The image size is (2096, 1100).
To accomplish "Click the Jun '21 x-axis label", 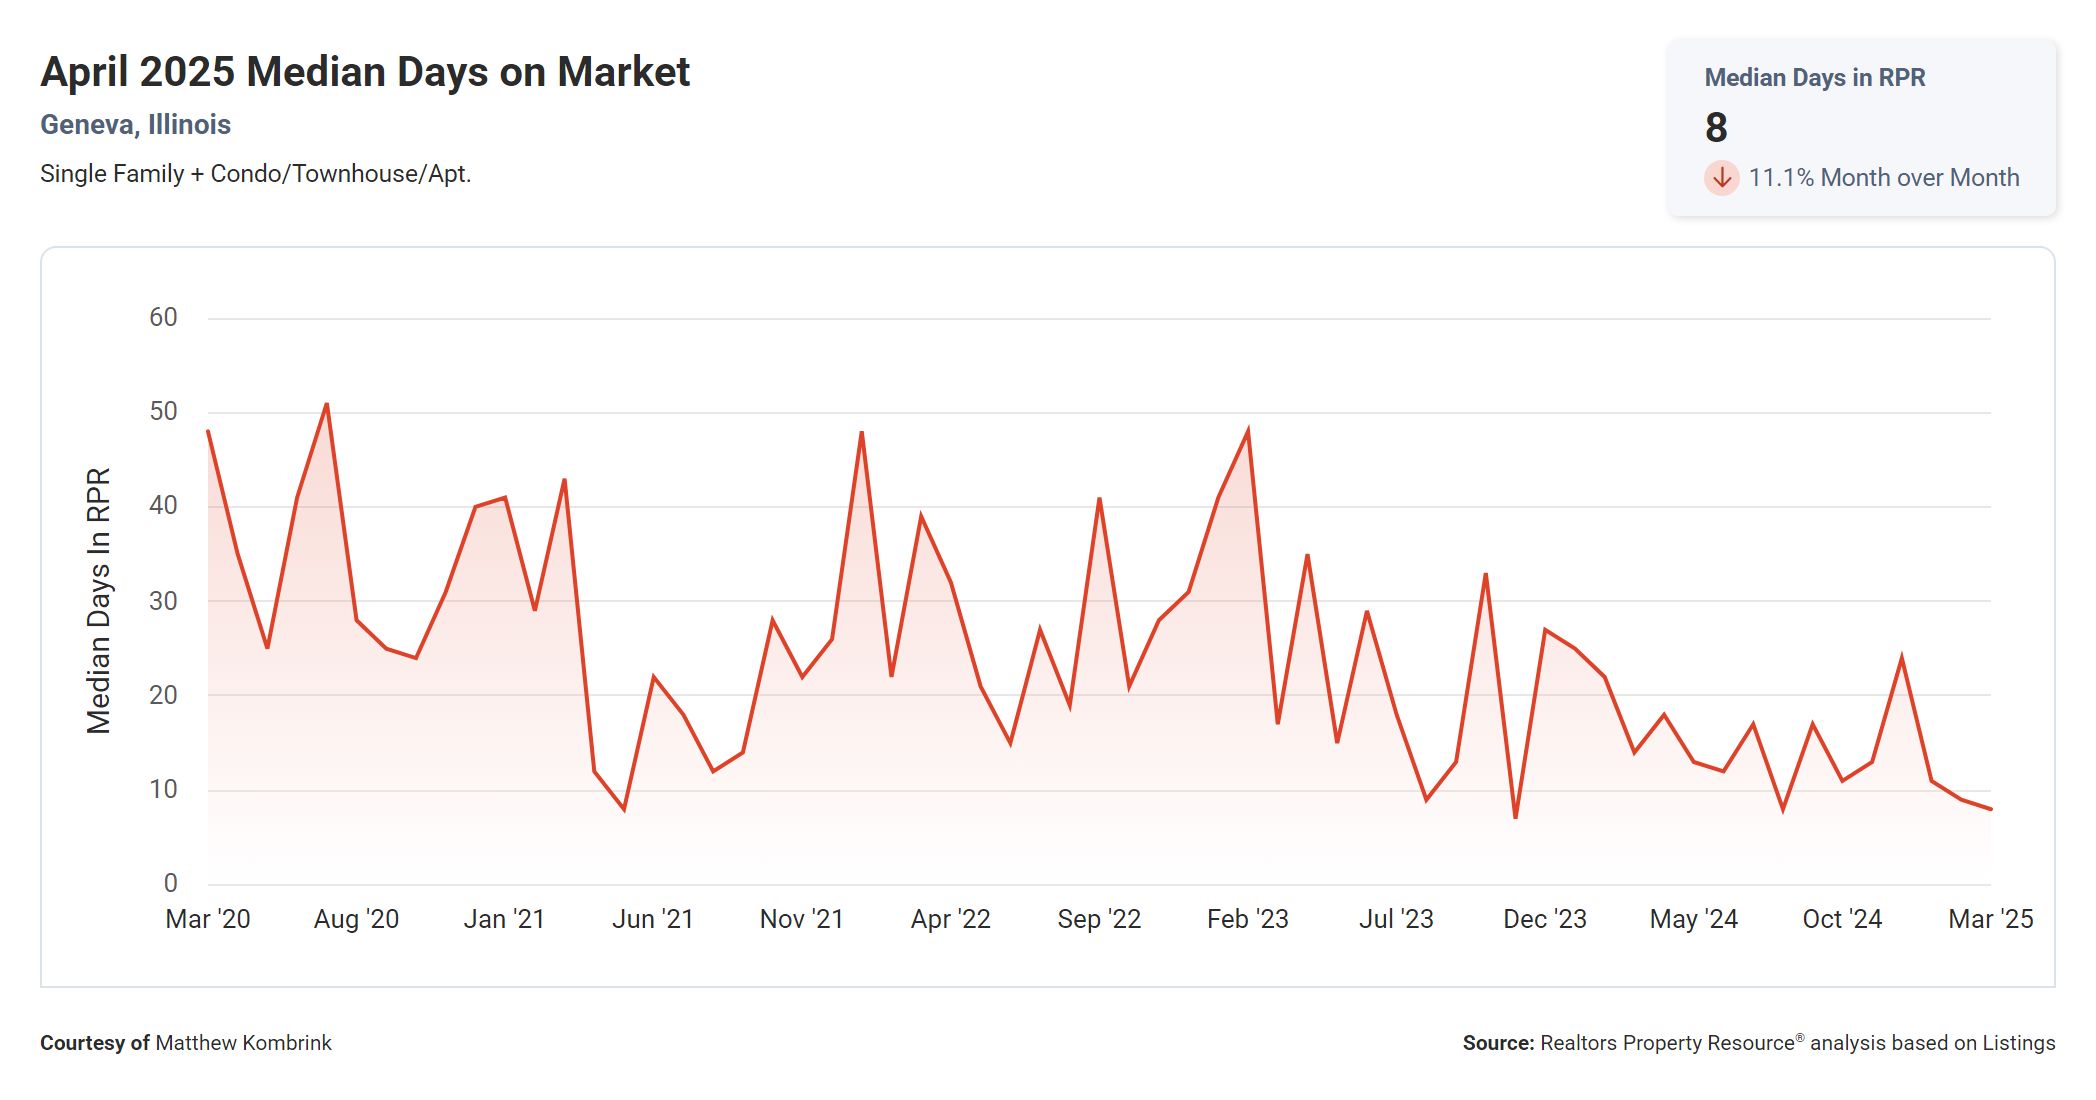I will point(653,919).
